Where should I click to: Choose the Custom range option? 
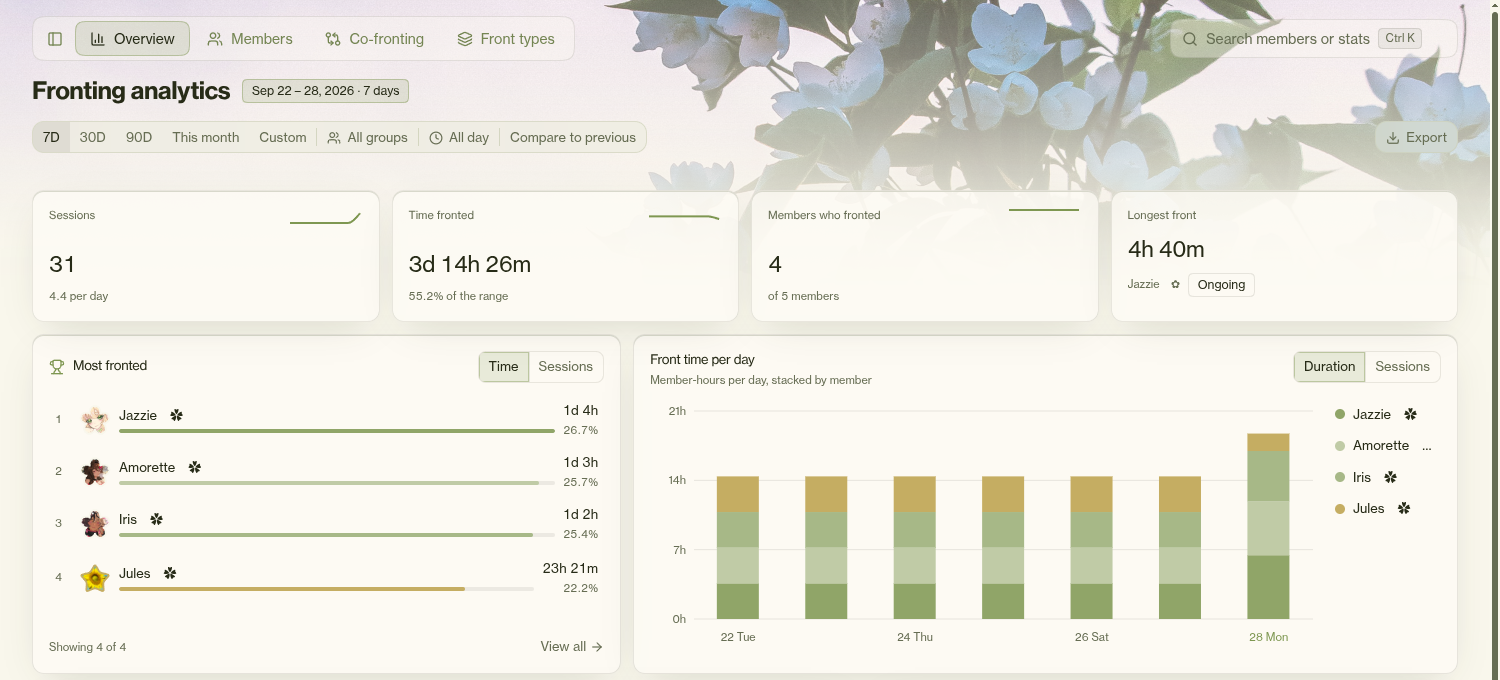coord(283,137)
